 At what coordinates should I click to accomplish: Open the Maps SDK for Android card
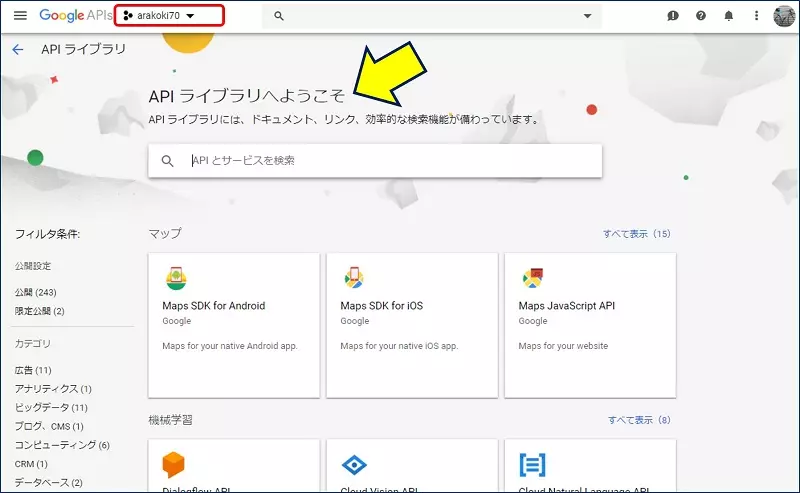[234, 325]
